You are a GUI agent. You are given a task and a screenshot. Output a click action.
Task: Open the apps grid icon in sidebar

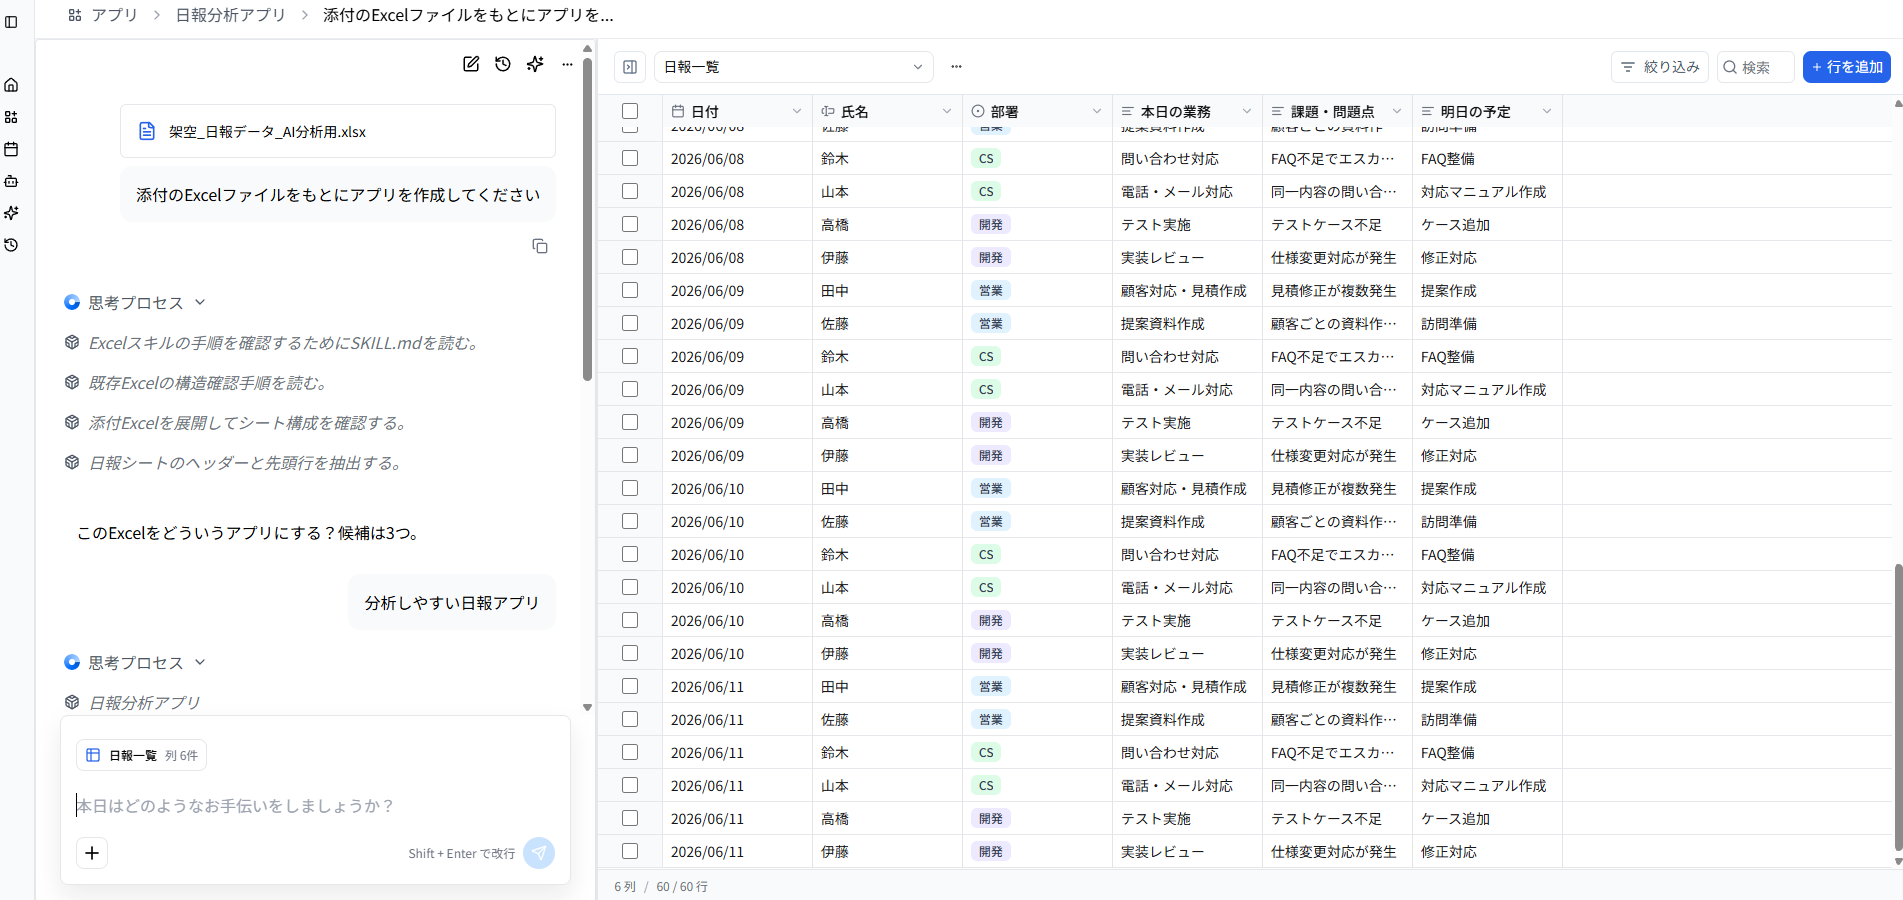coord(11,117)
